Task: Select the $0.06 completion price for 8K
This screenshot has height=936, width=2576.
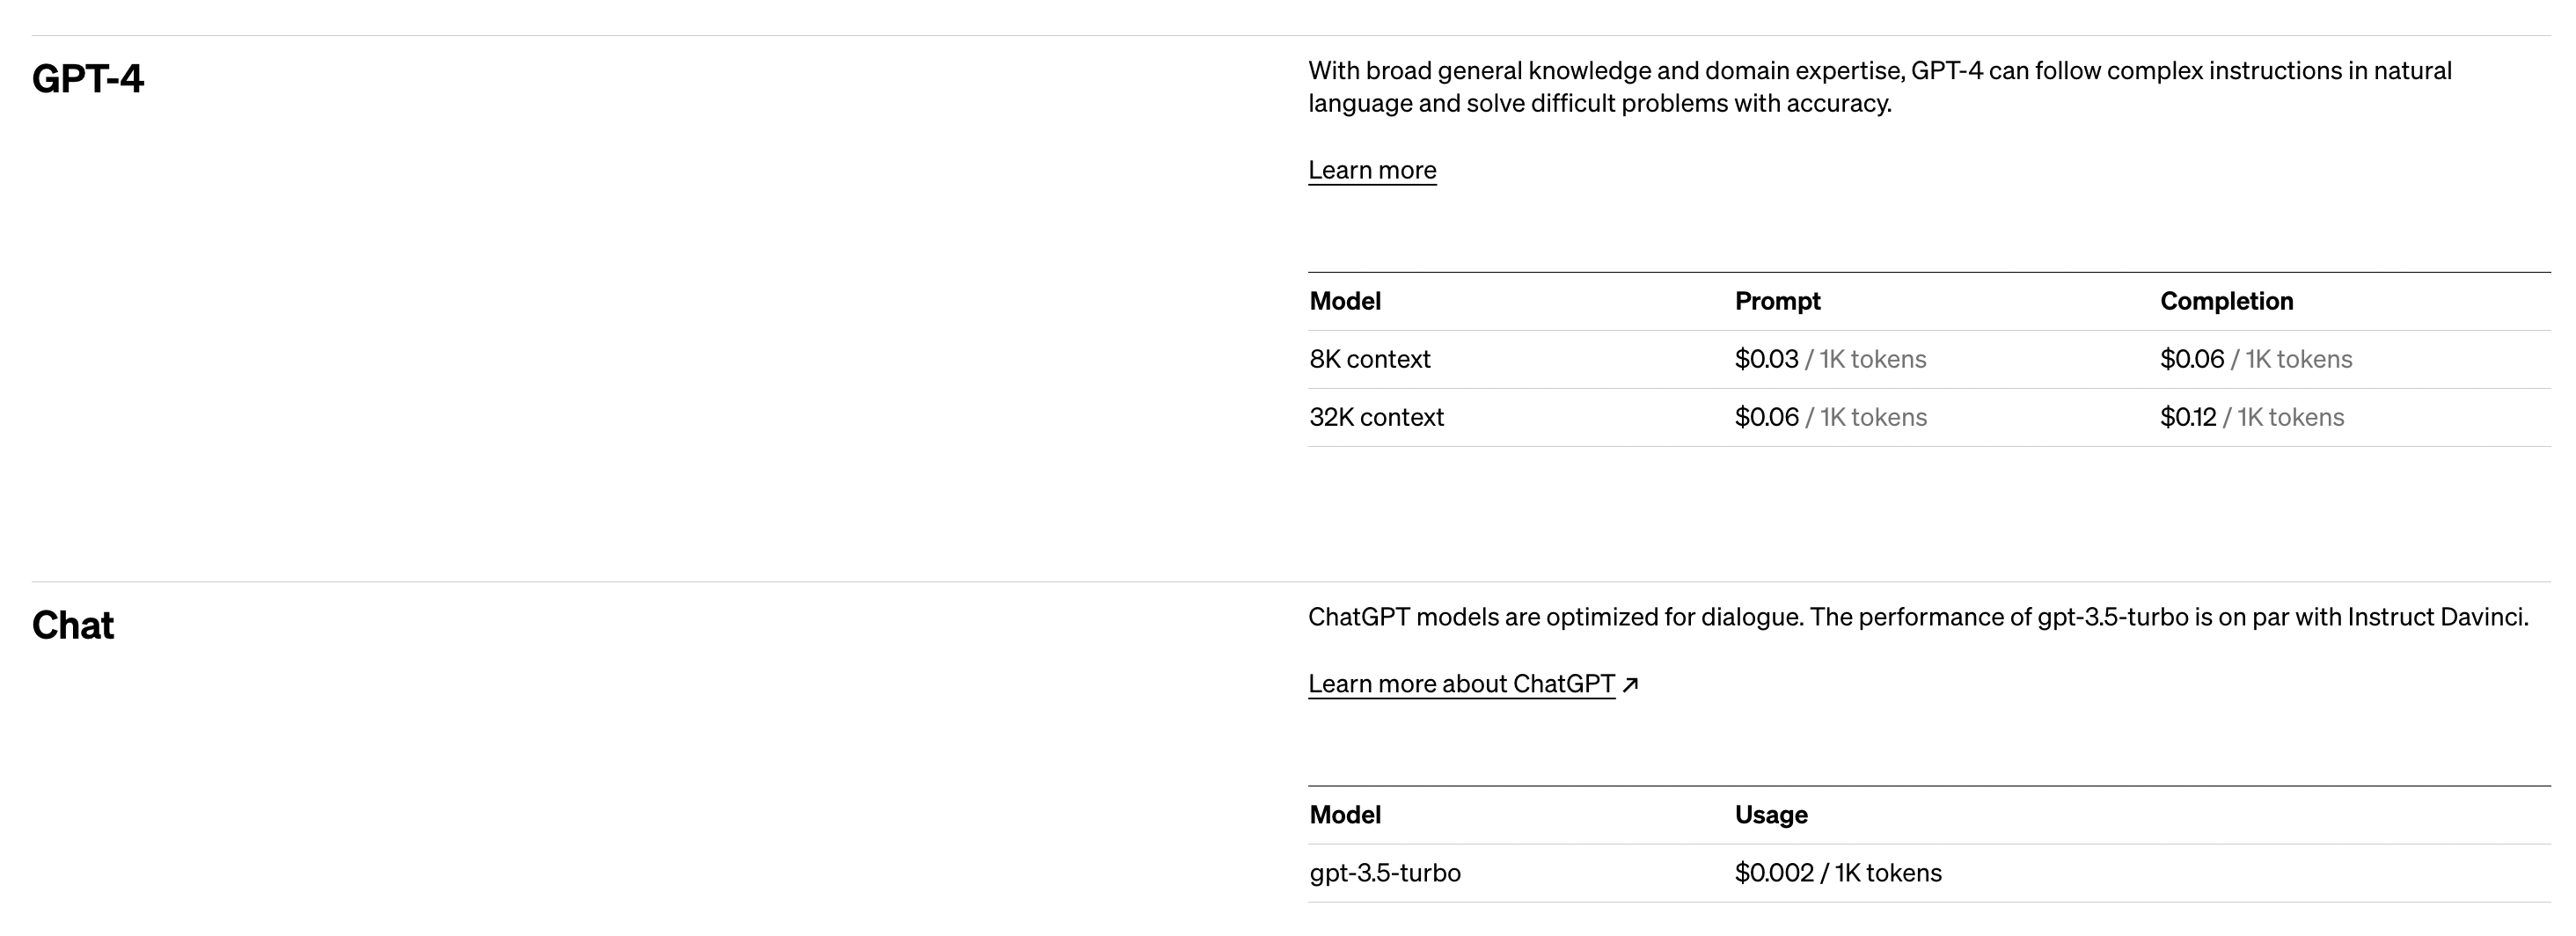Action: (2192, 359)
